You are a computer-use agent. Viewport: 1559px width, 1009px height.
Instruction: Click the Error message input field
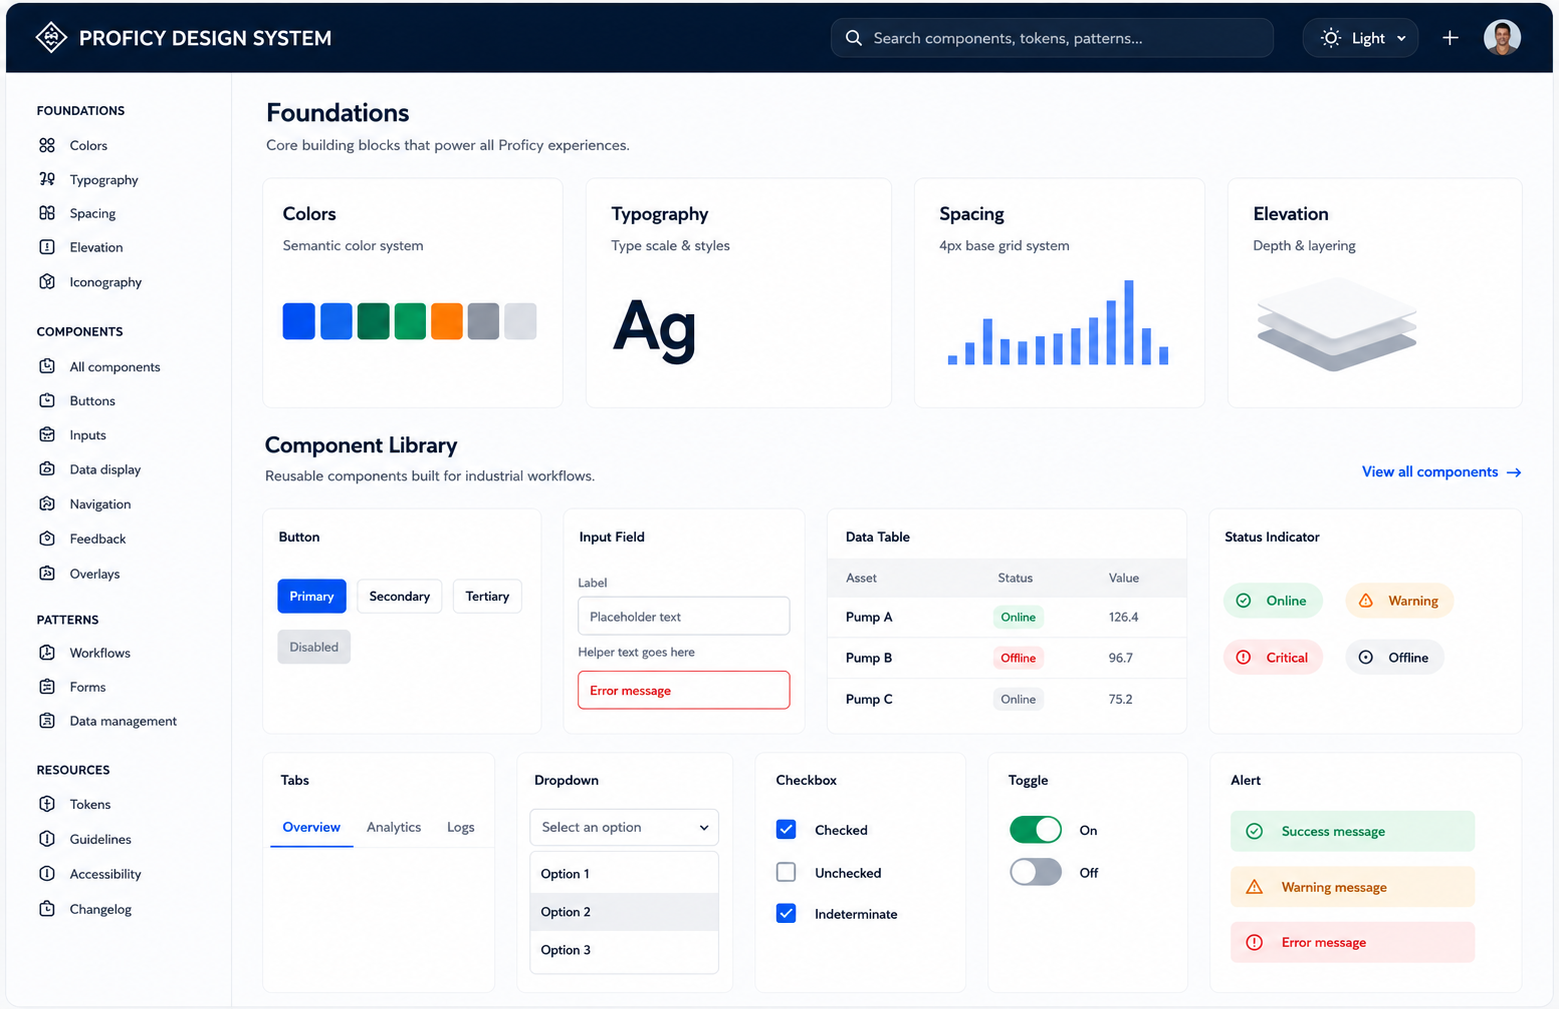[x=684, y=690]
